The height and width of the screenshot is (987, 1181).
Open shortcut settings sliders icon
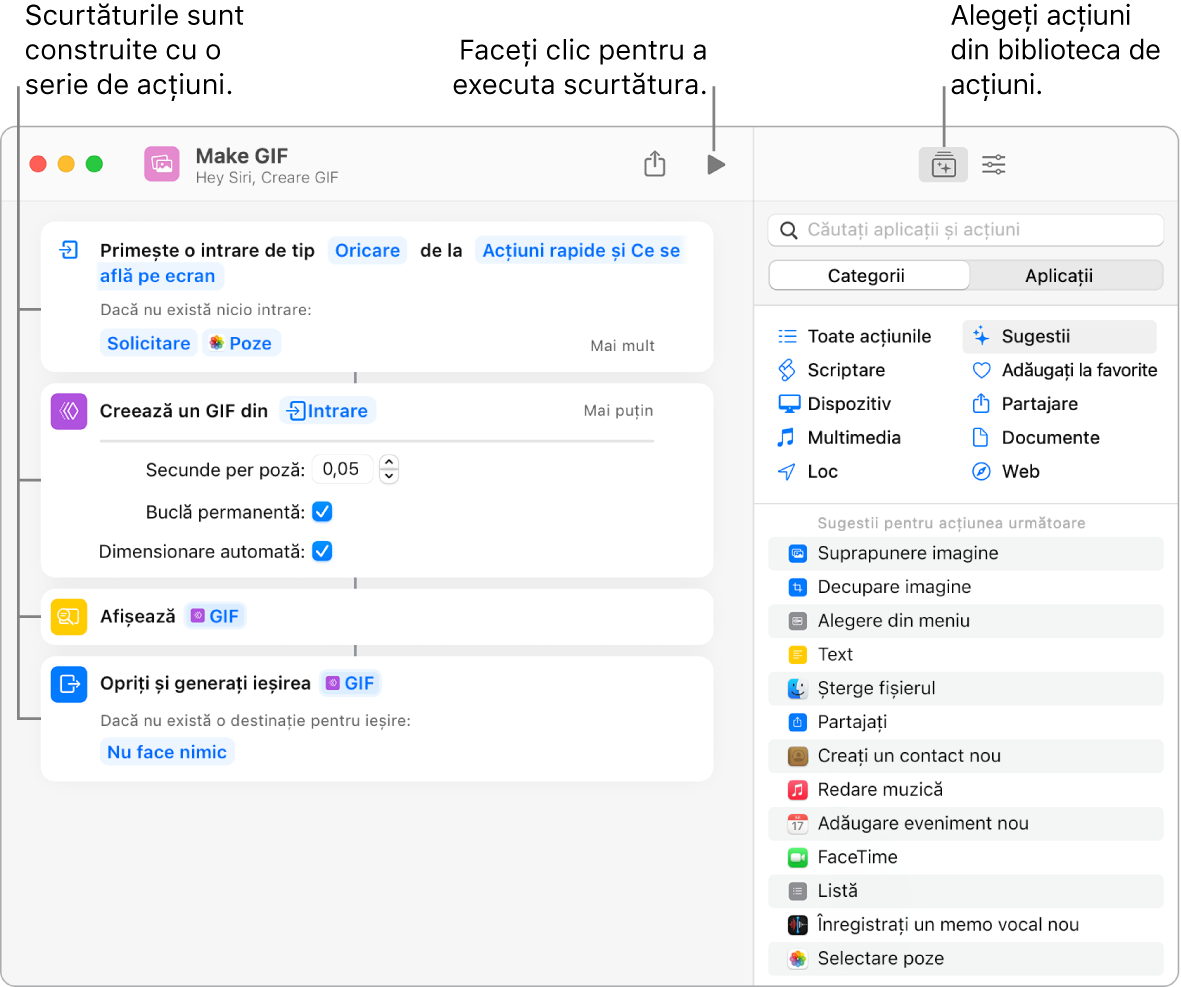993,165
